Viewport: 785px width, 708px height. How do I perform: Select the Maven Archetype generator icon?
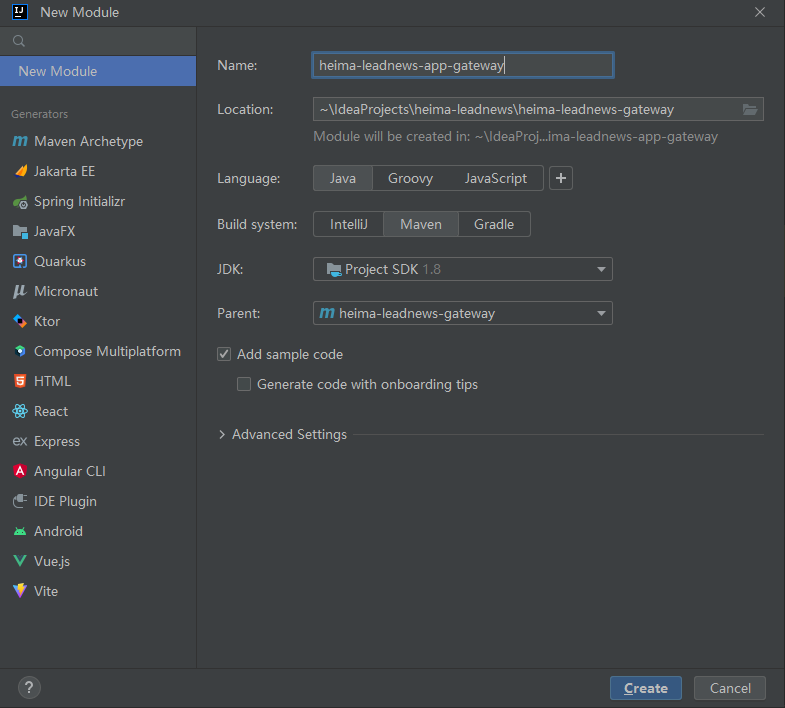(20, 141)
